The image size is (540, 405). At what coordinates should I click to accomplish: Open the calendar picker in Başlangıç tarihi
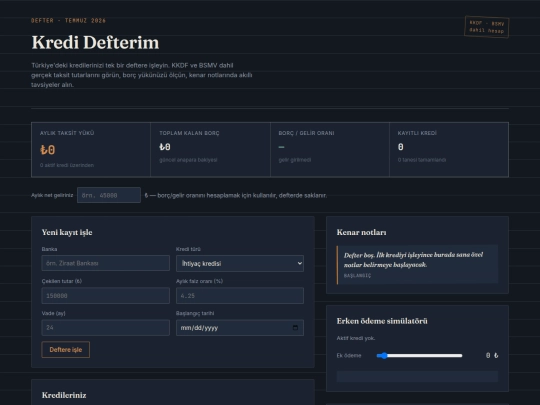pos(295,328)
